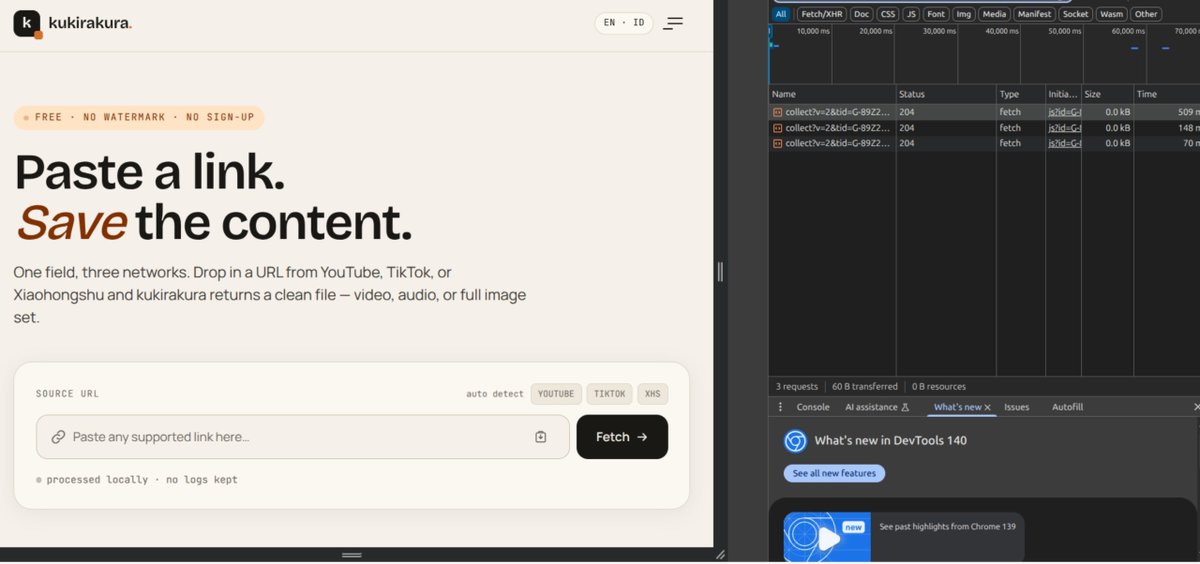Open the initiator link of the 148 ms request

coord(1064,128)
